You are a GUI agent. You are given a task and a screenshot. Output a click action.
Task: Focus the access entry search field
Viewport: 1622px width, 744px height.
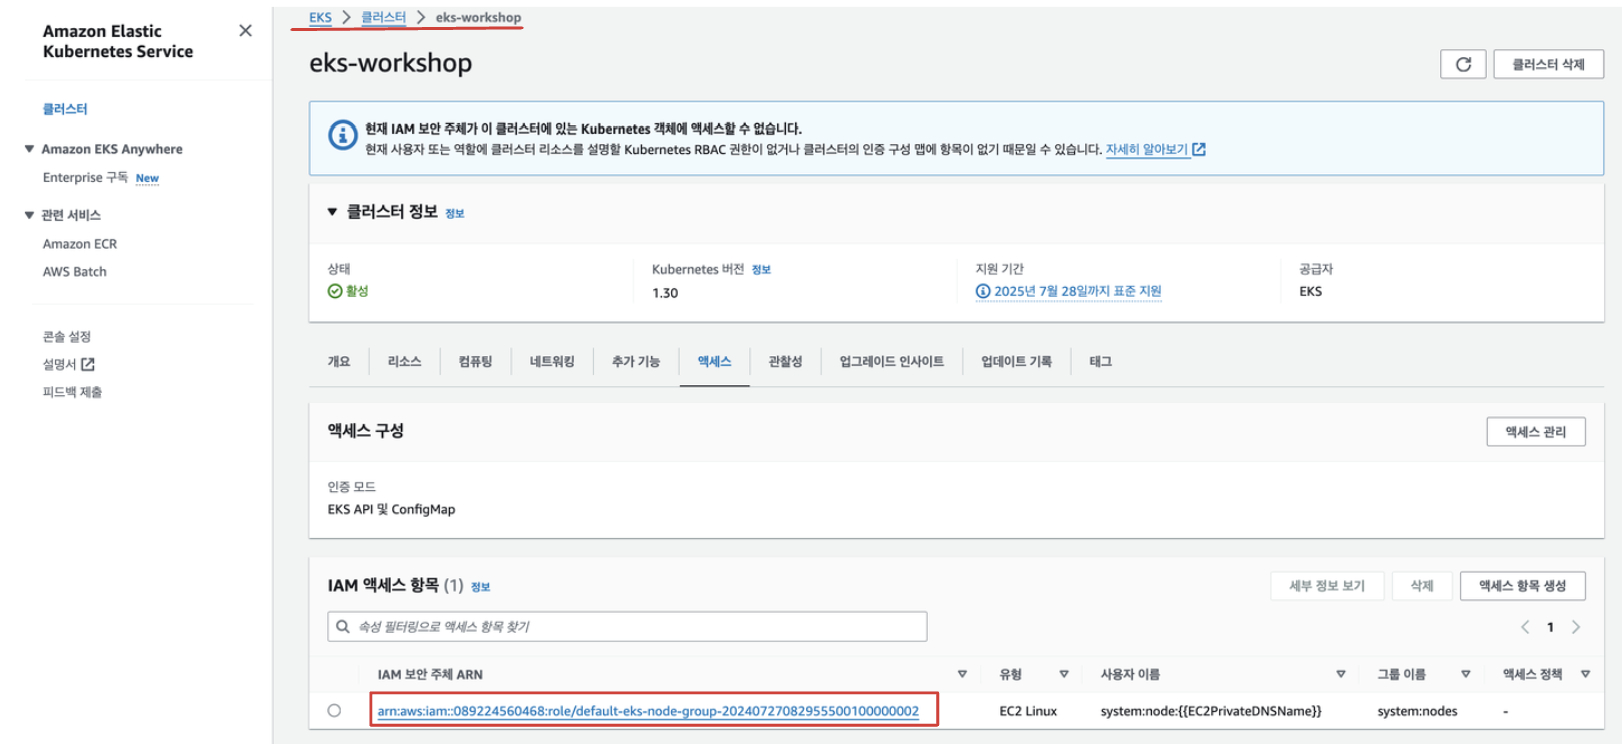point(627,626)
